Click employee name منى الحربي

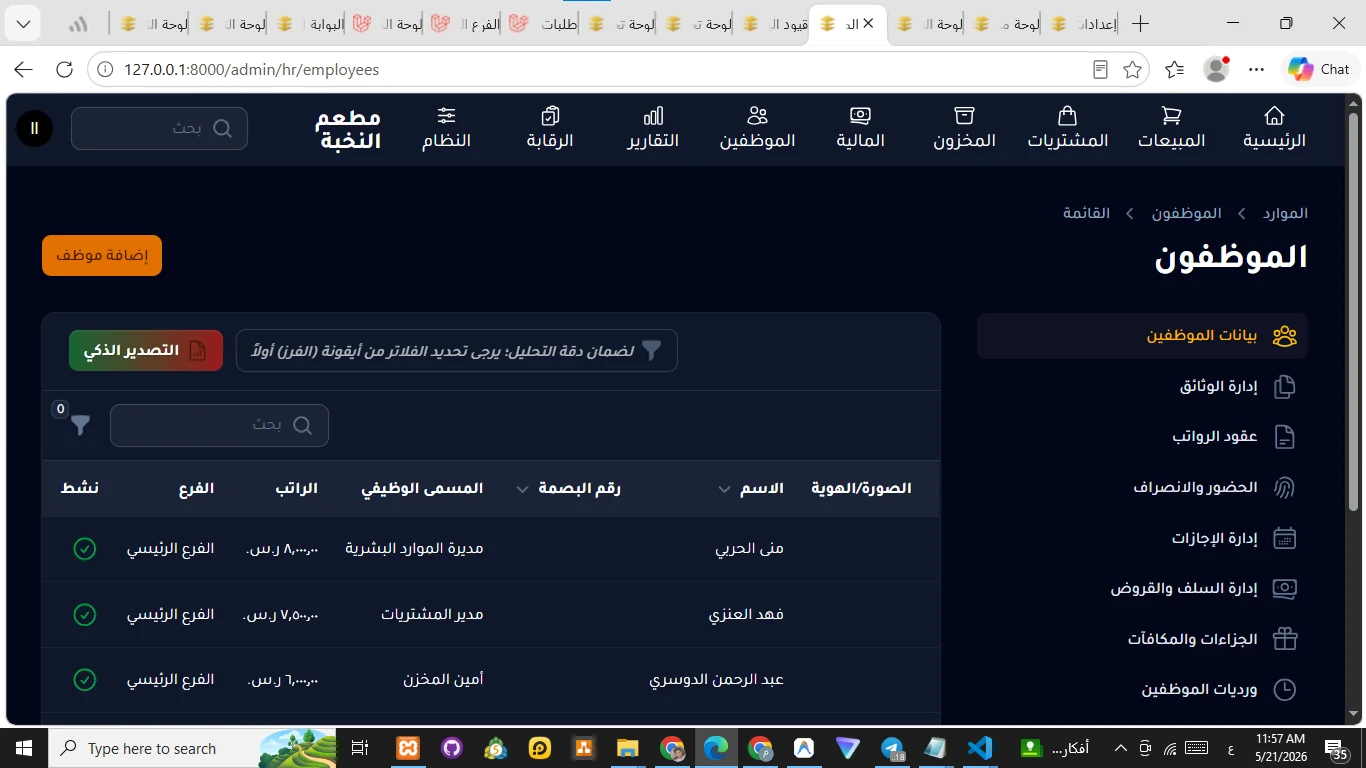749,549
